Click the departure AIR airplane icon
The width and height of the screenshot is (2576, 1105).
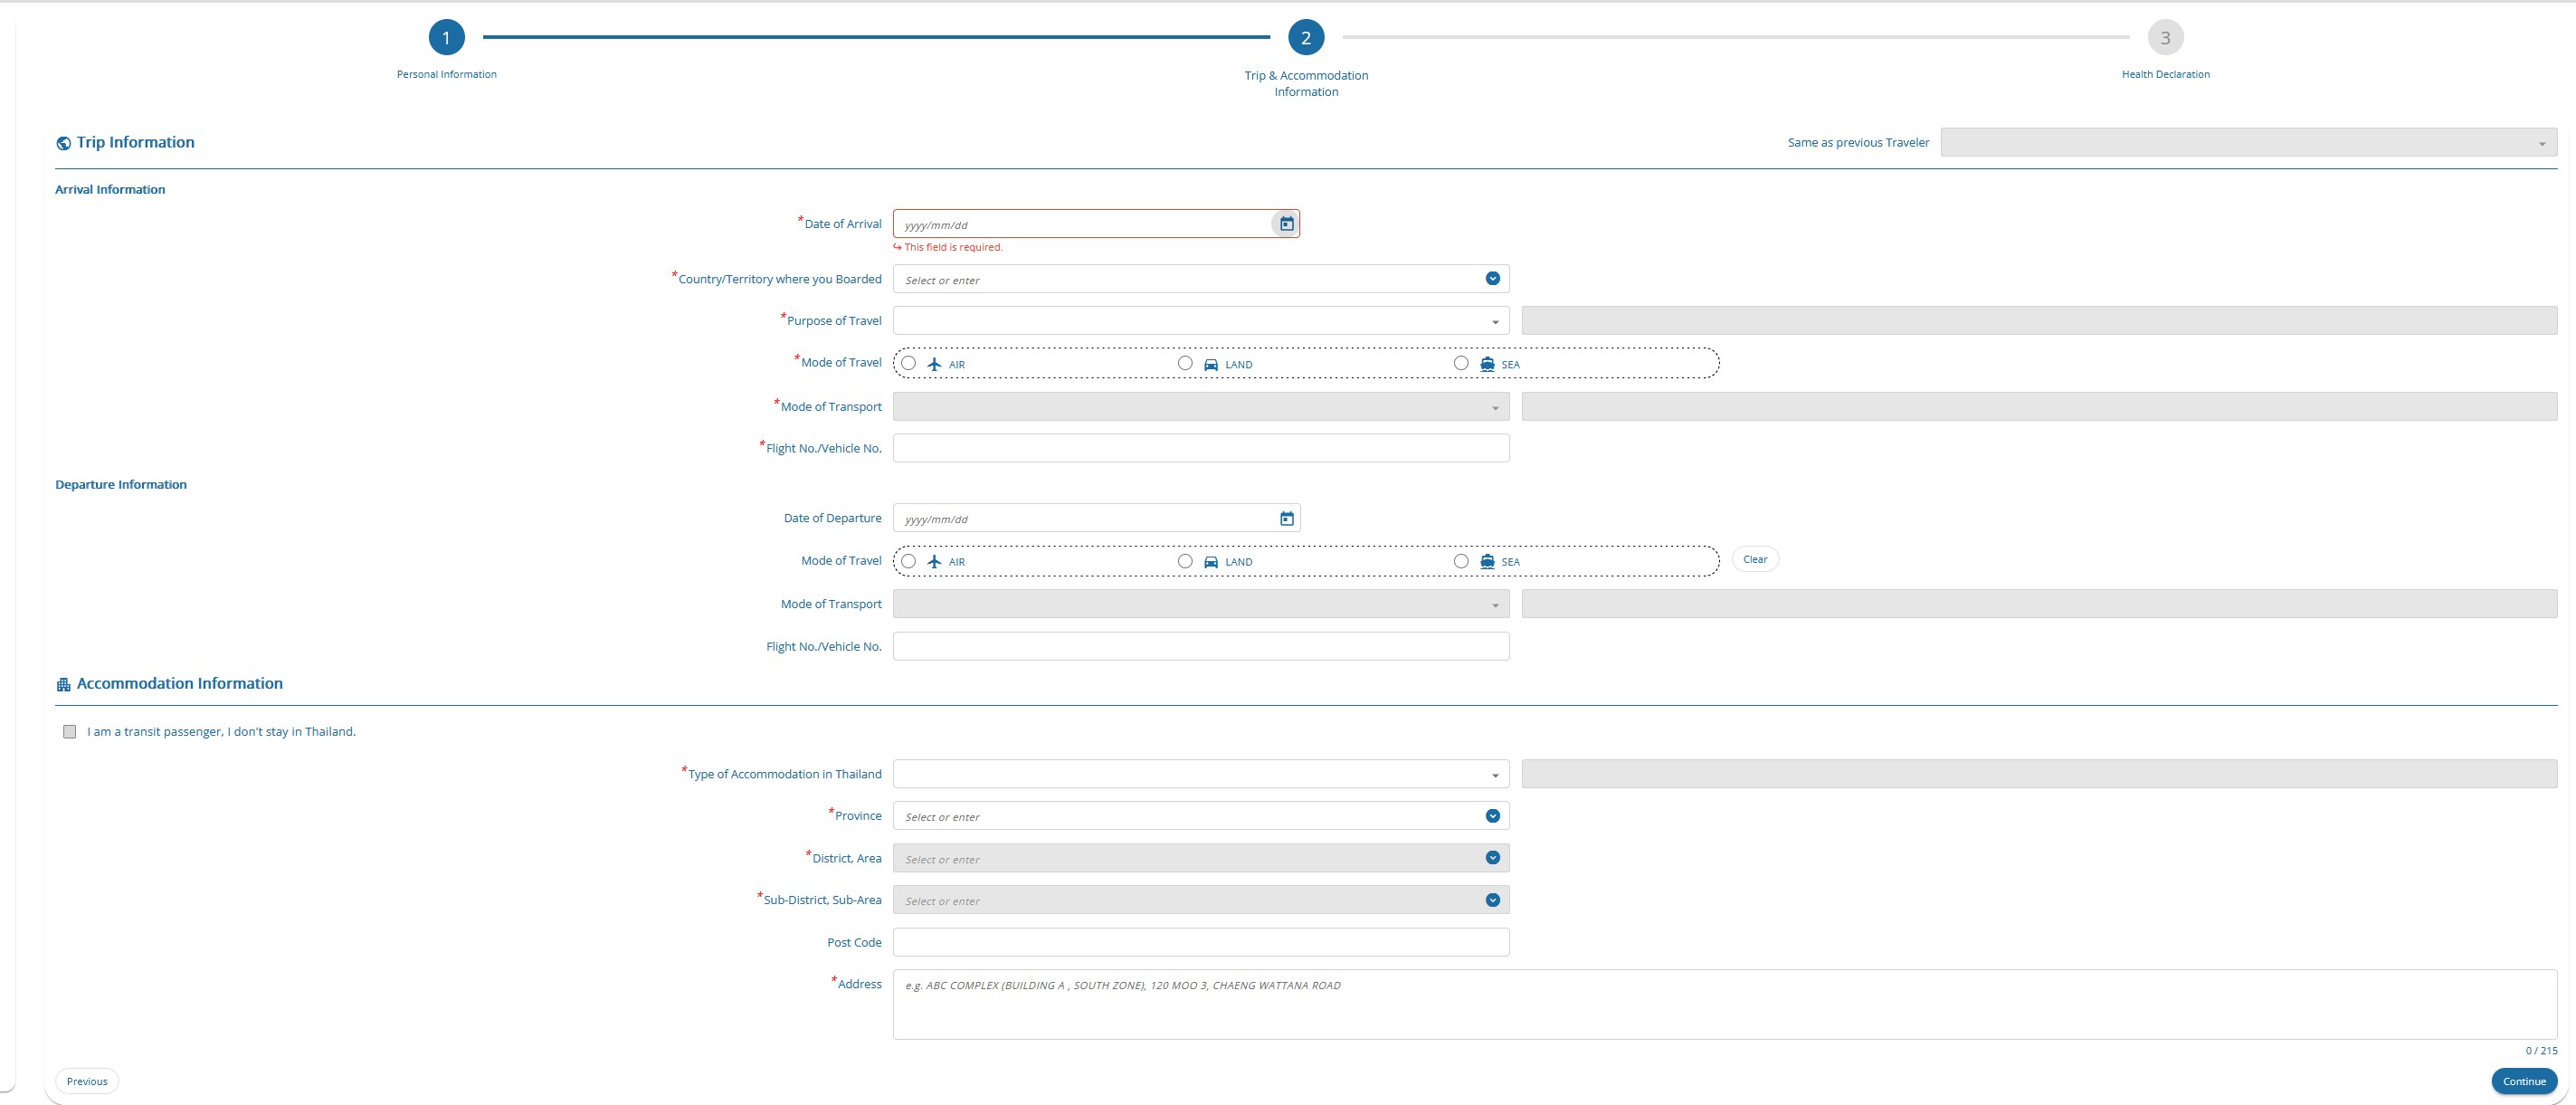click(934, 561)
